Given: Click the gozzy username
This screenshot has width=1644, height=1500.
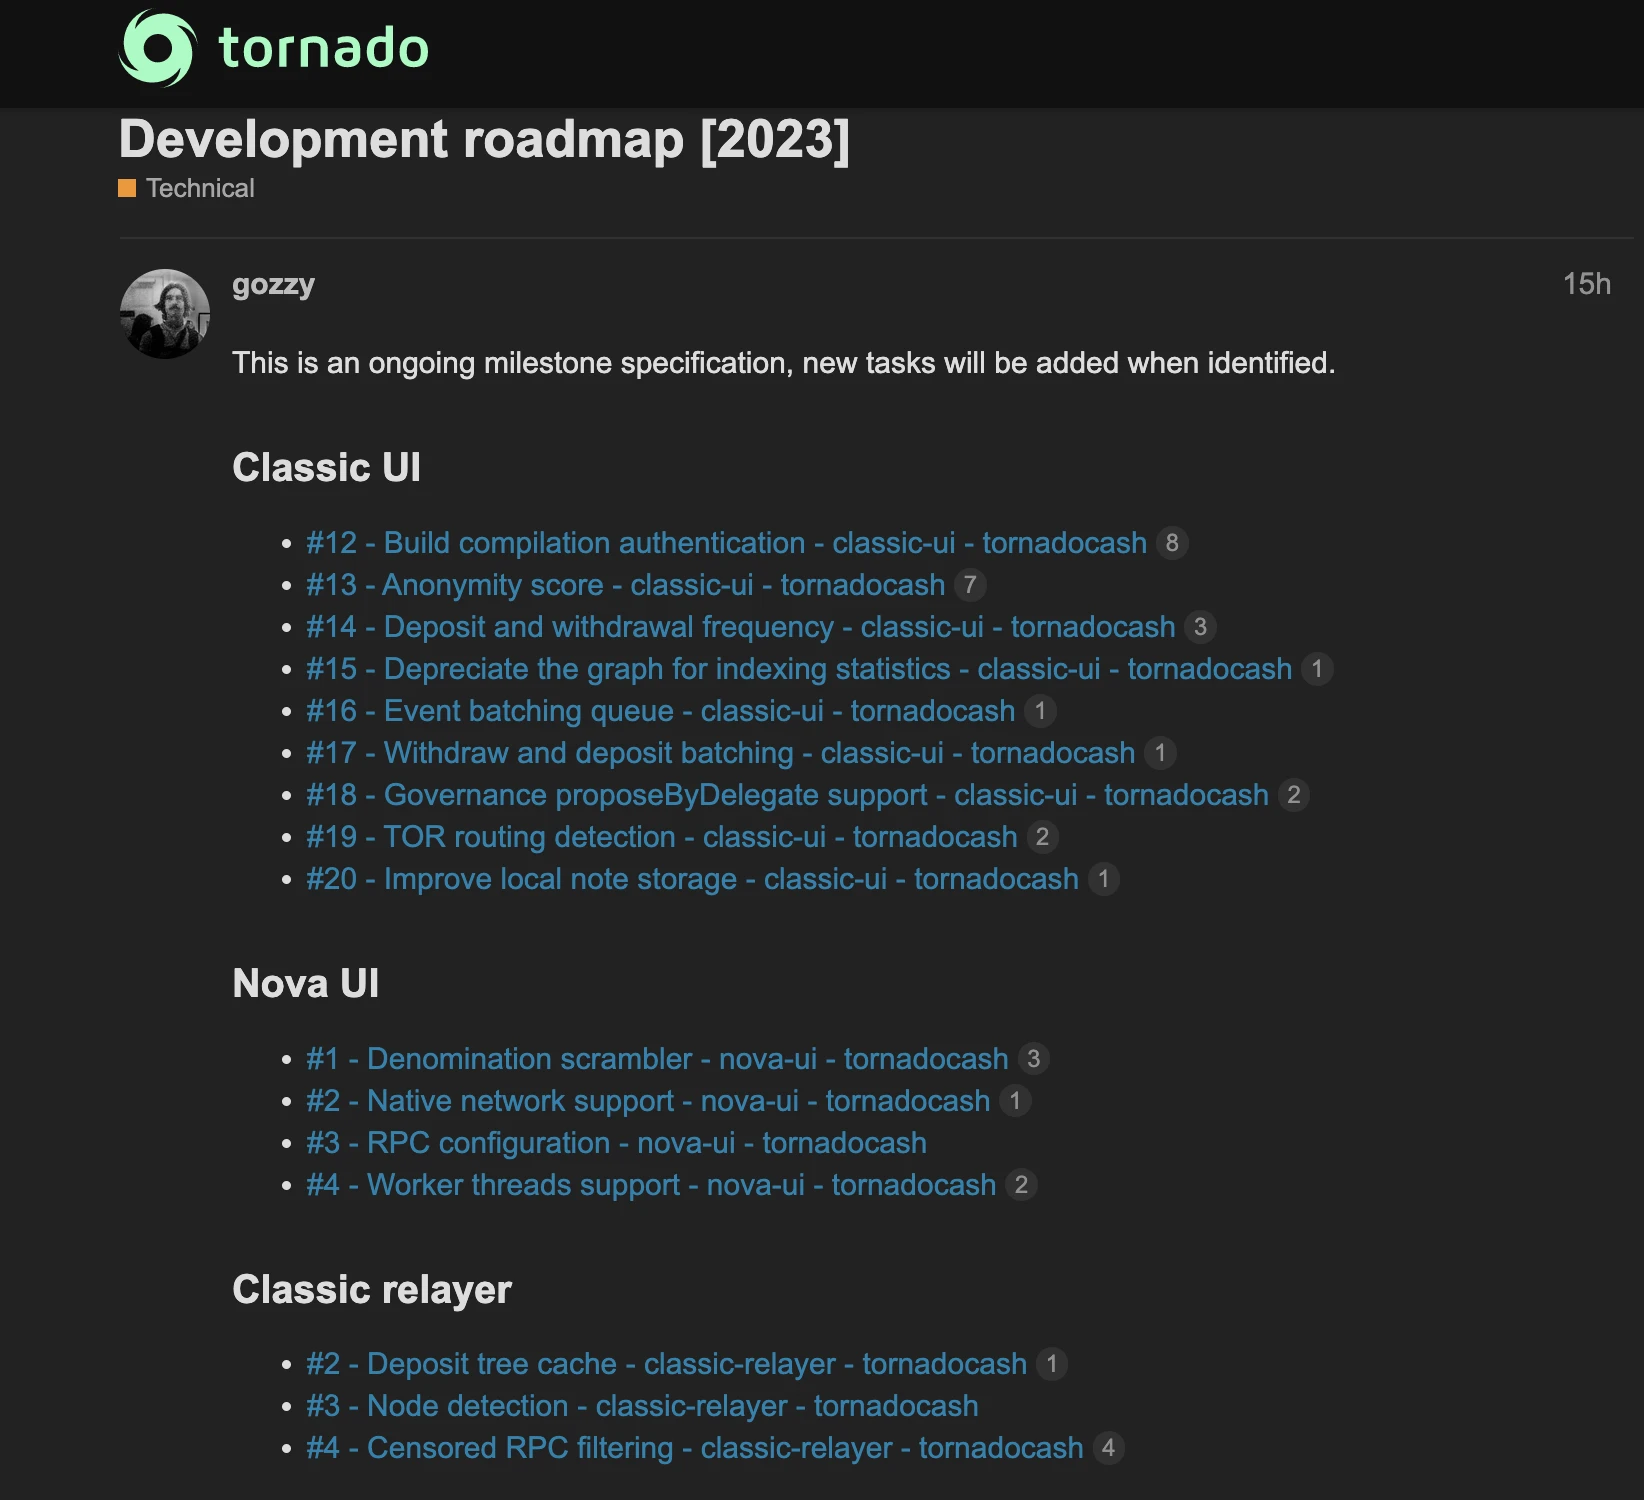Looking at the screenshot, I should [x=273, y=285].
